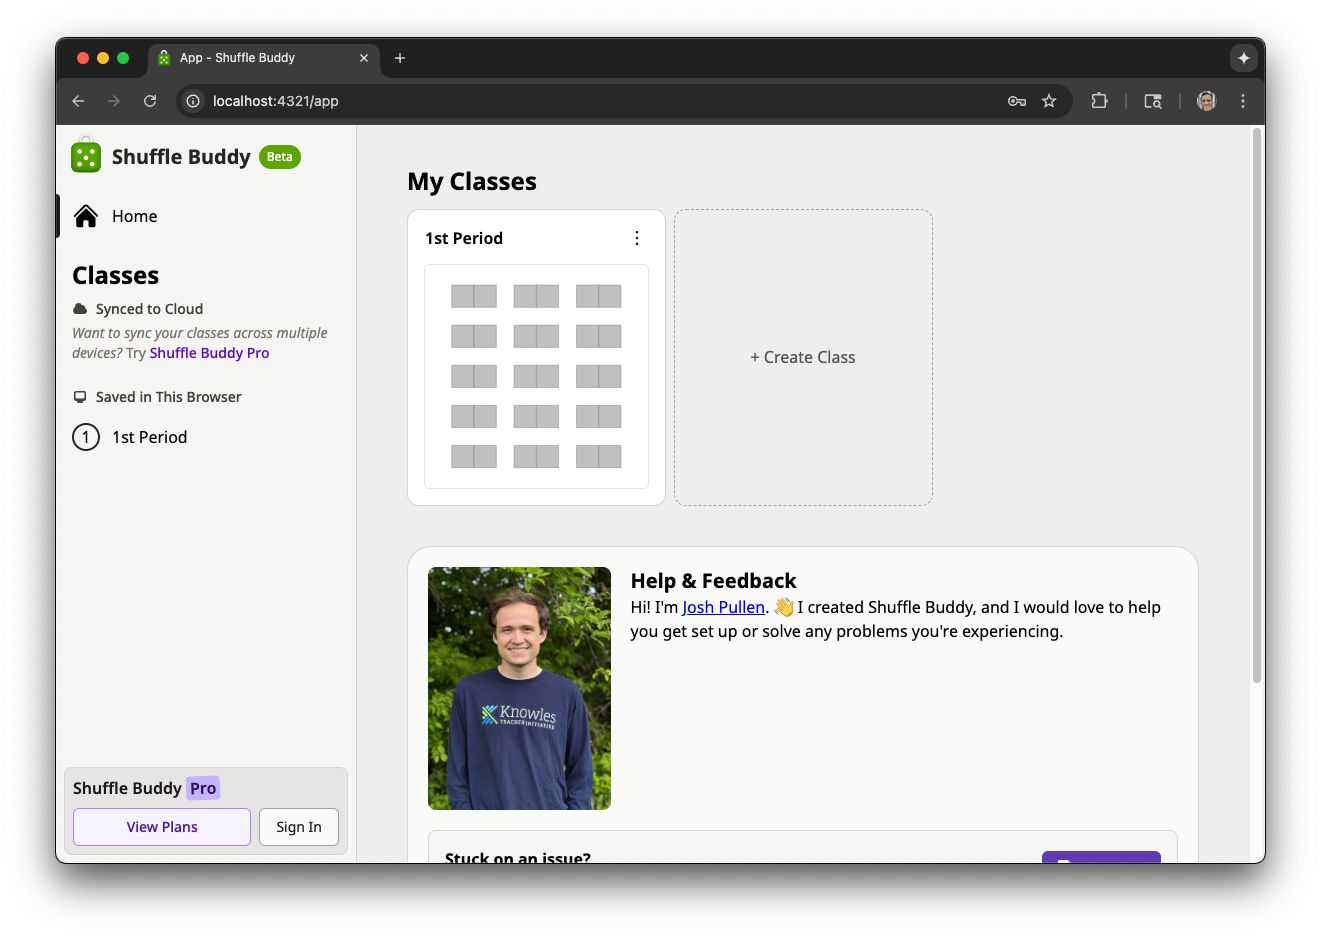Bookmark this page with the star icon
Screen dimensions: 1321x937
tap(1049, 101)
